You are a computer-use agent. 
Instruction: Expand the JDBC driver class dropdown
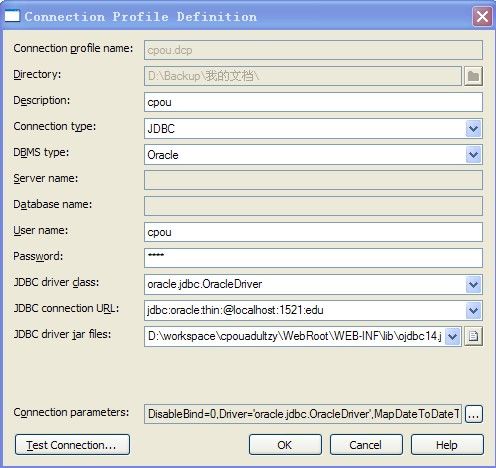point(473,284)
